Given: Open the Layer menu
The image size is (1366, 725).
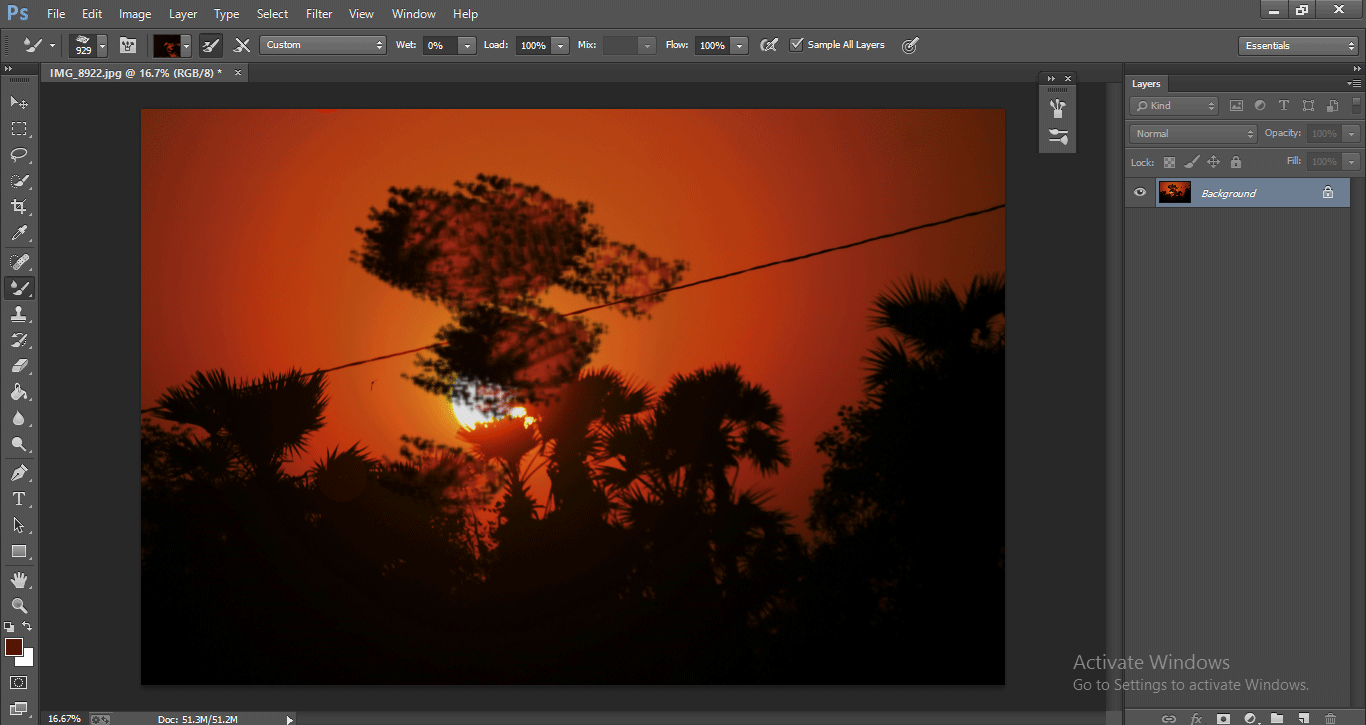Looking at the screenshot, I should tap(183, 14).
